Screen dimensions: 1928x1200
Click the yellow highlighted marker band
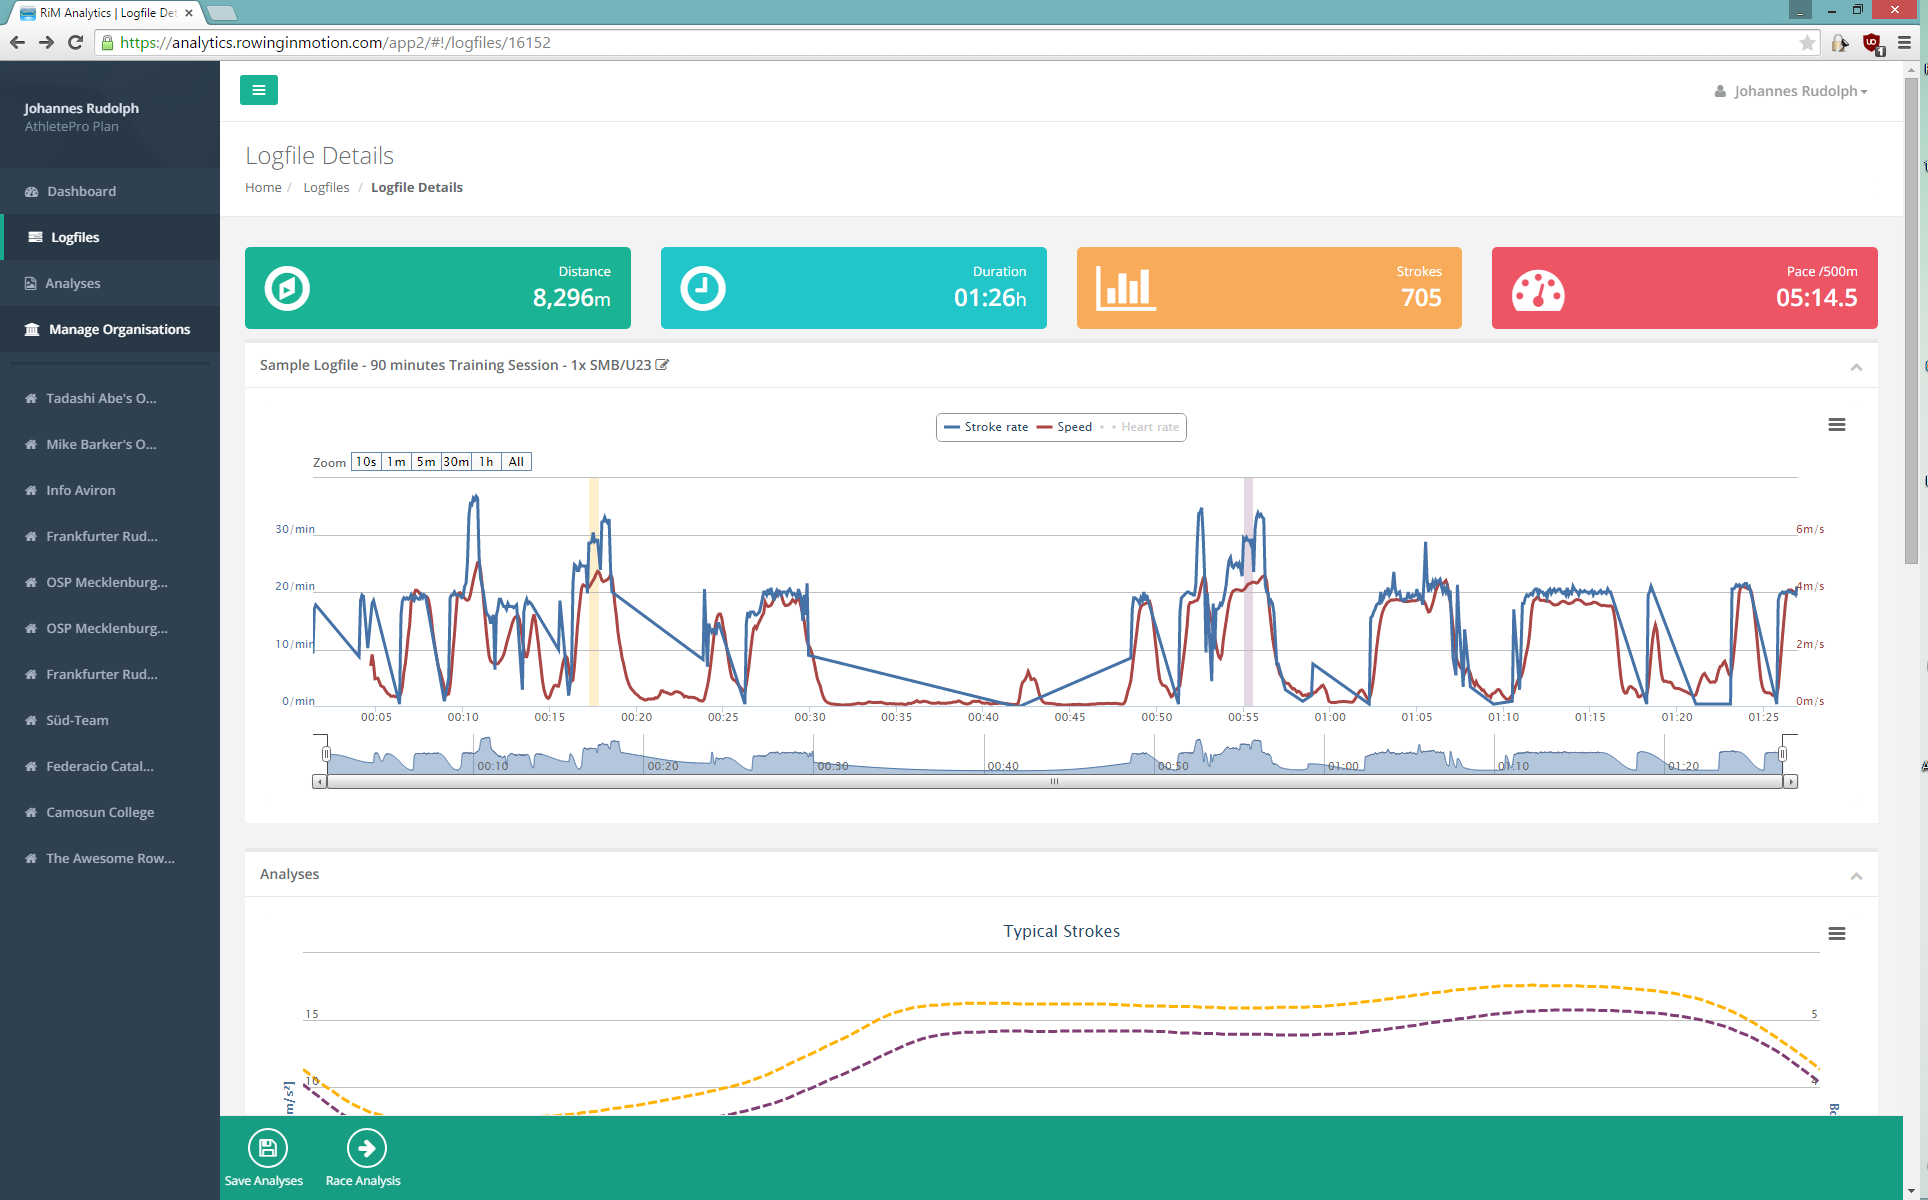click(594, 592)
